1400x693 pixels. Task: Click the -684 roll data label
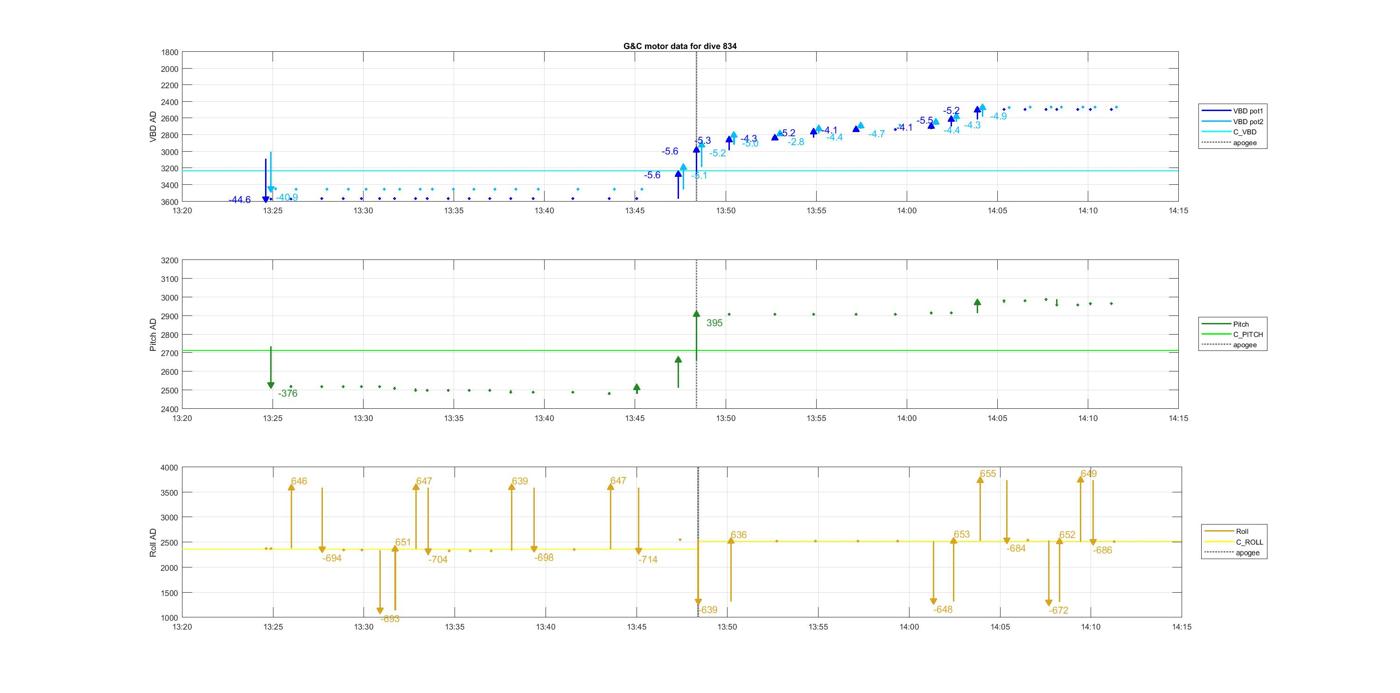point(1016,549)
